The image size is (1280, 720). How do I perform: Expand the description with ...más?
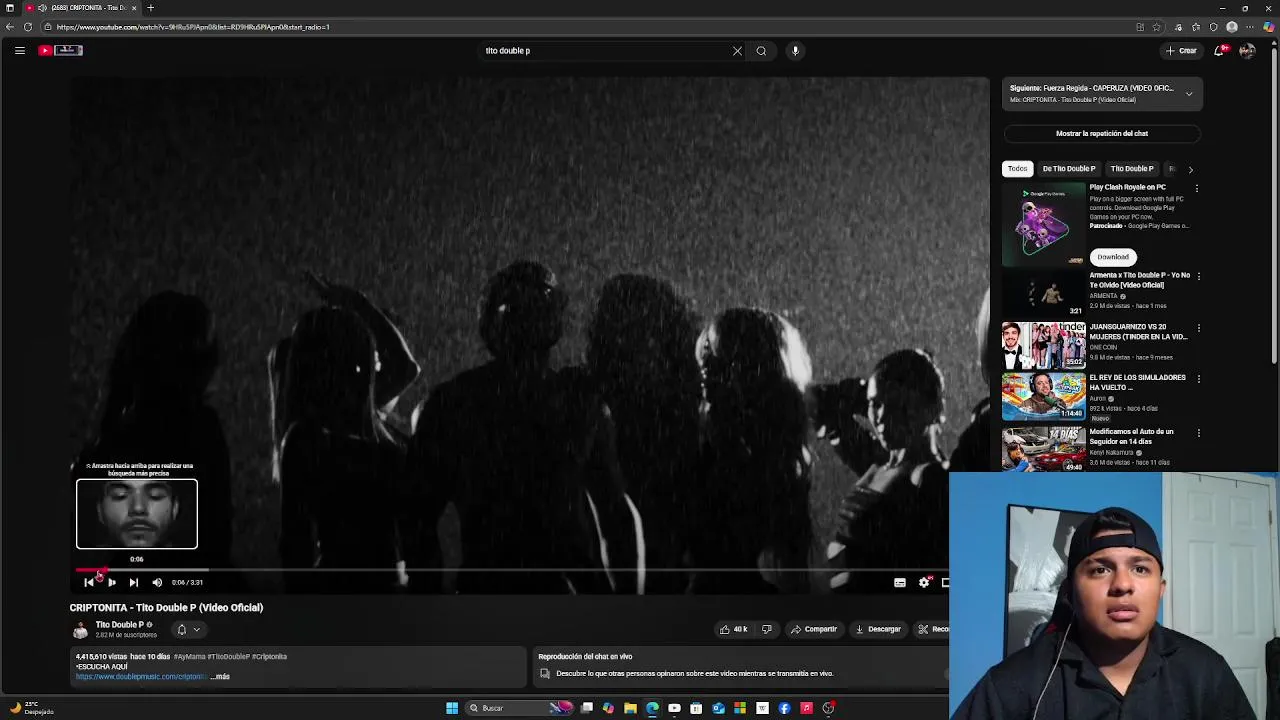220,677
